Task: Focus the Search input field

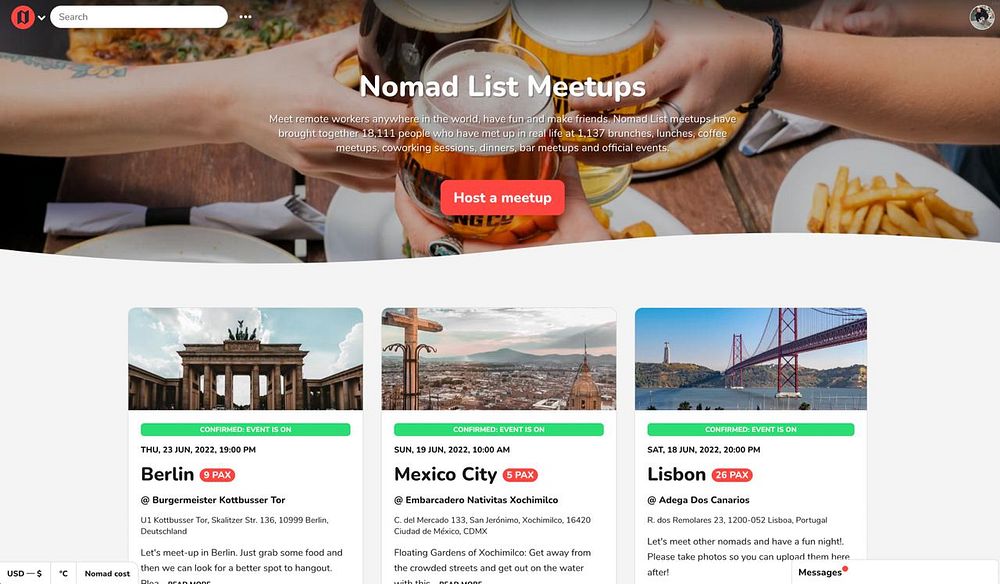Action: tap(138, 17)
